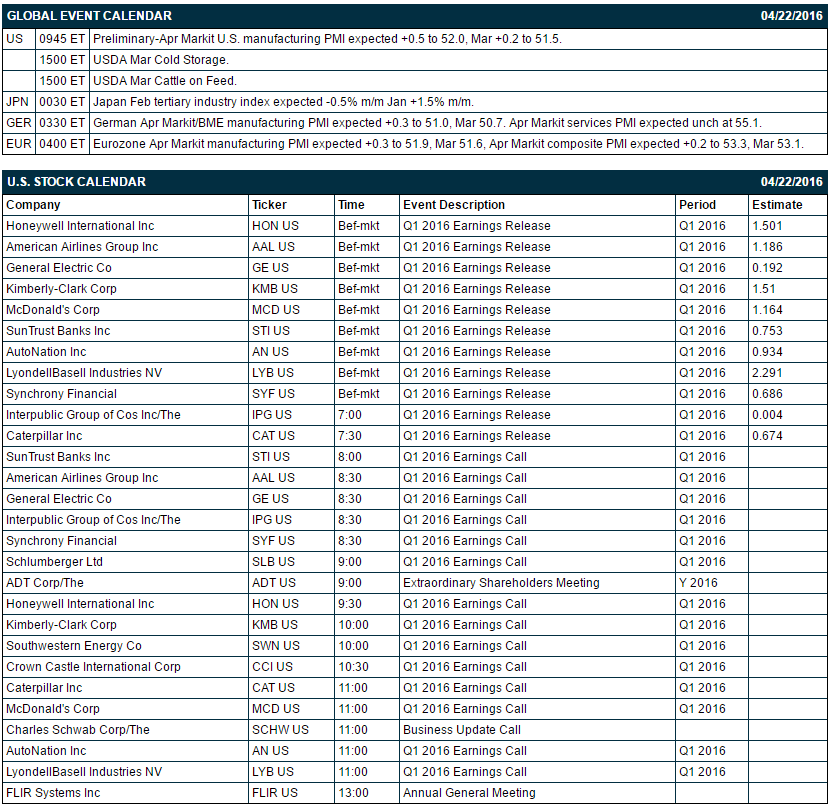Click the JPN region cell
Image resolution: width=831 pixels, height=809 pixels.
(17, 102)
